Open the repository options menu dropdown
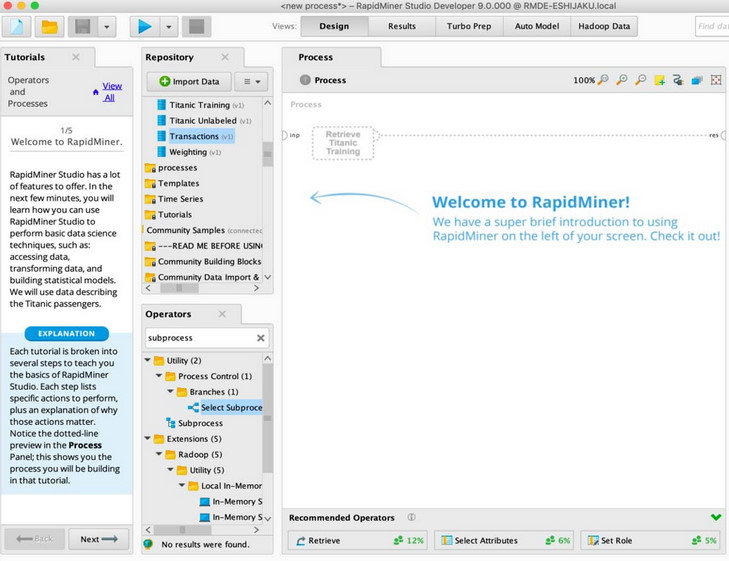The width and height of the screenshot is (729, 561). [251, 81]
